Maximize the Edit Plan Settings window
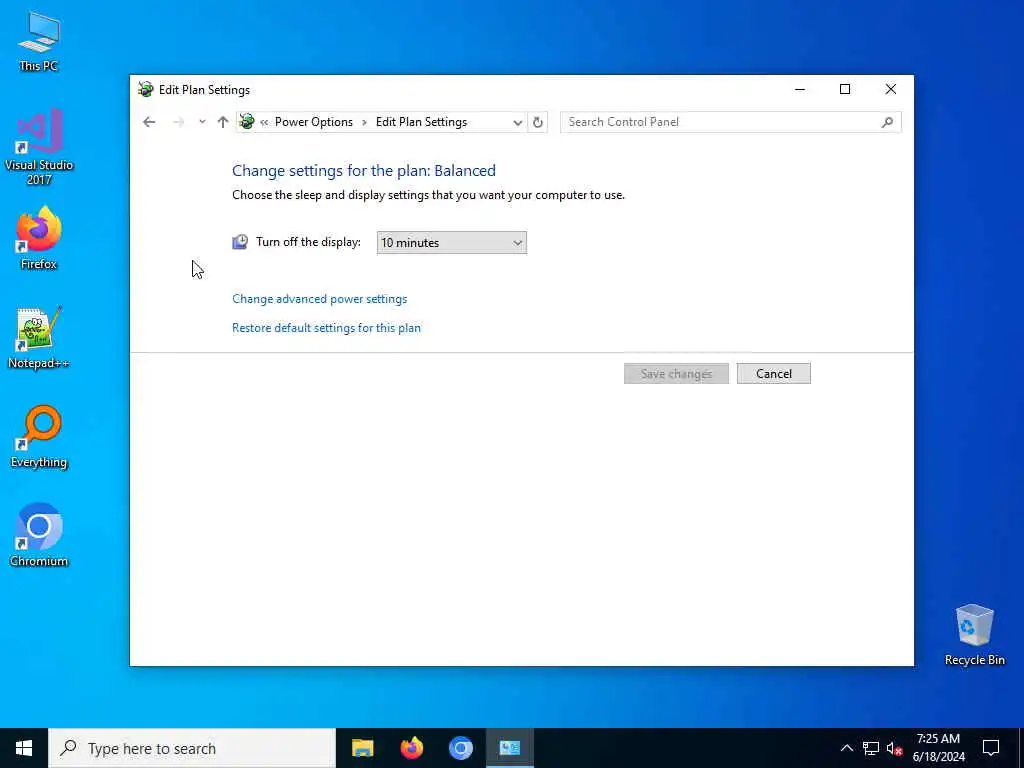Screen dimensions: 1024x768 tap(844, 89)
